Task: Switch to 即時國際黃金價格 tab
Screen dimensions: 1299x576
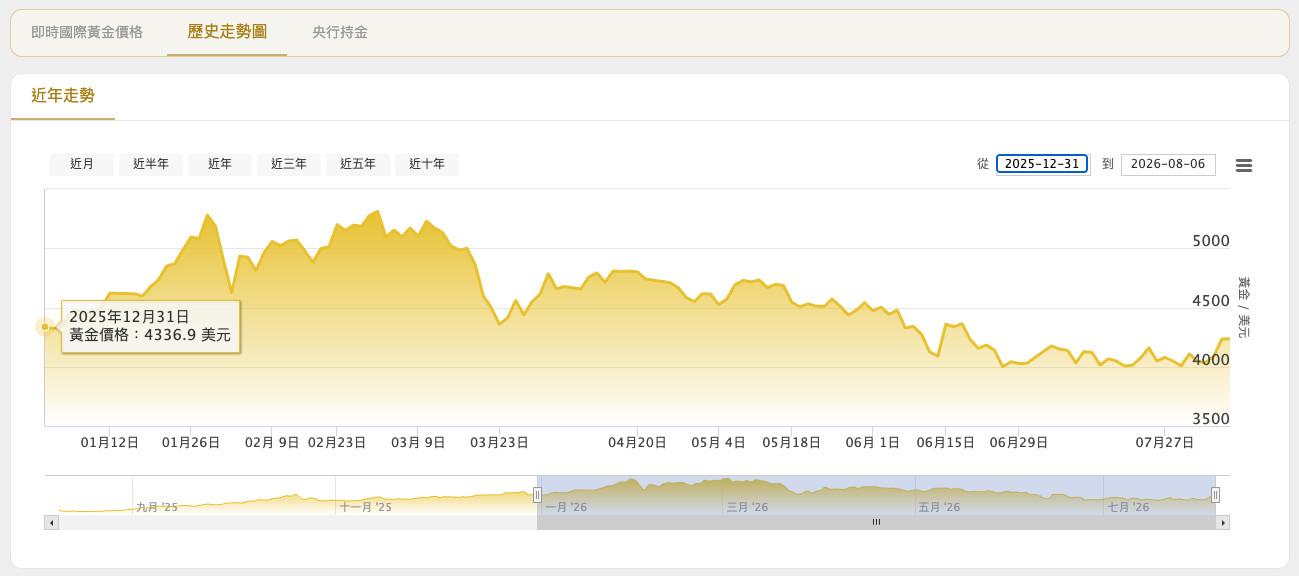Action: click(87, 32)
